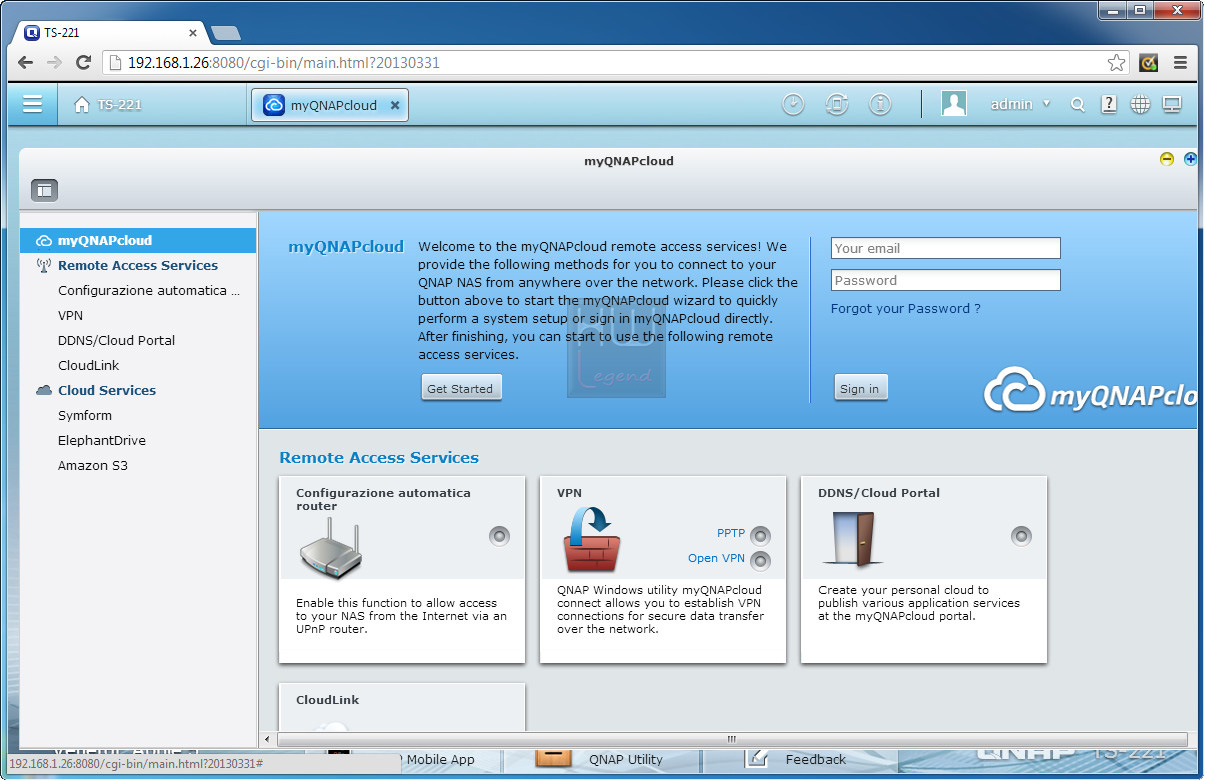Click the TS-221 home icon
This screenshot has width=1205, height=781.
coord(82,105)
